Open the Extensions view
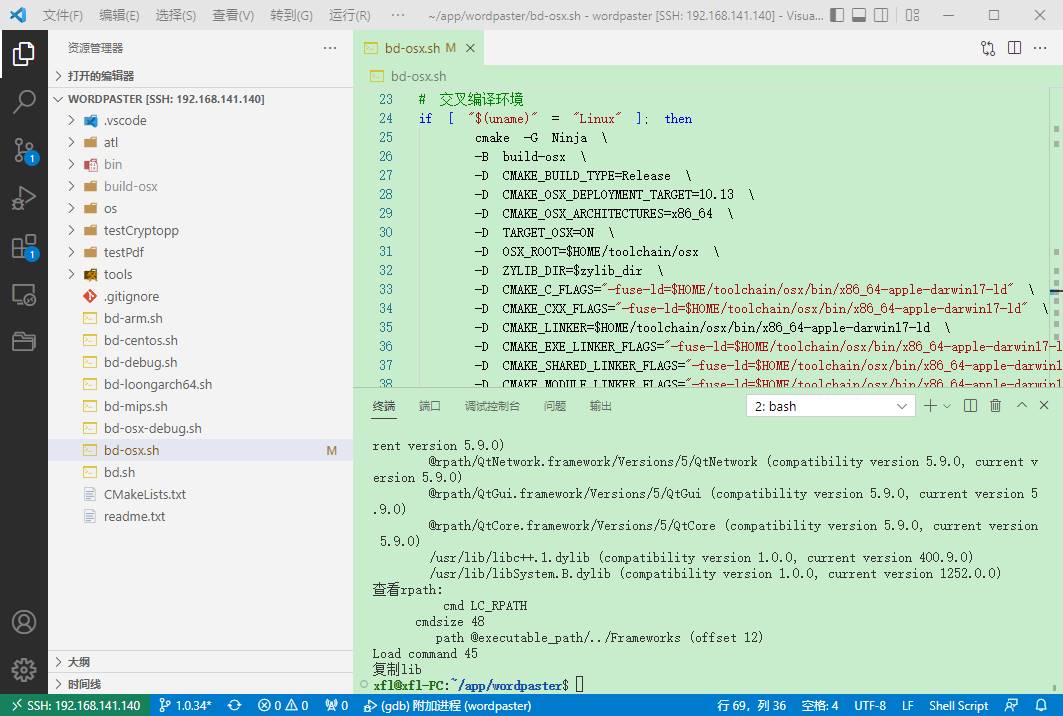 23,247
